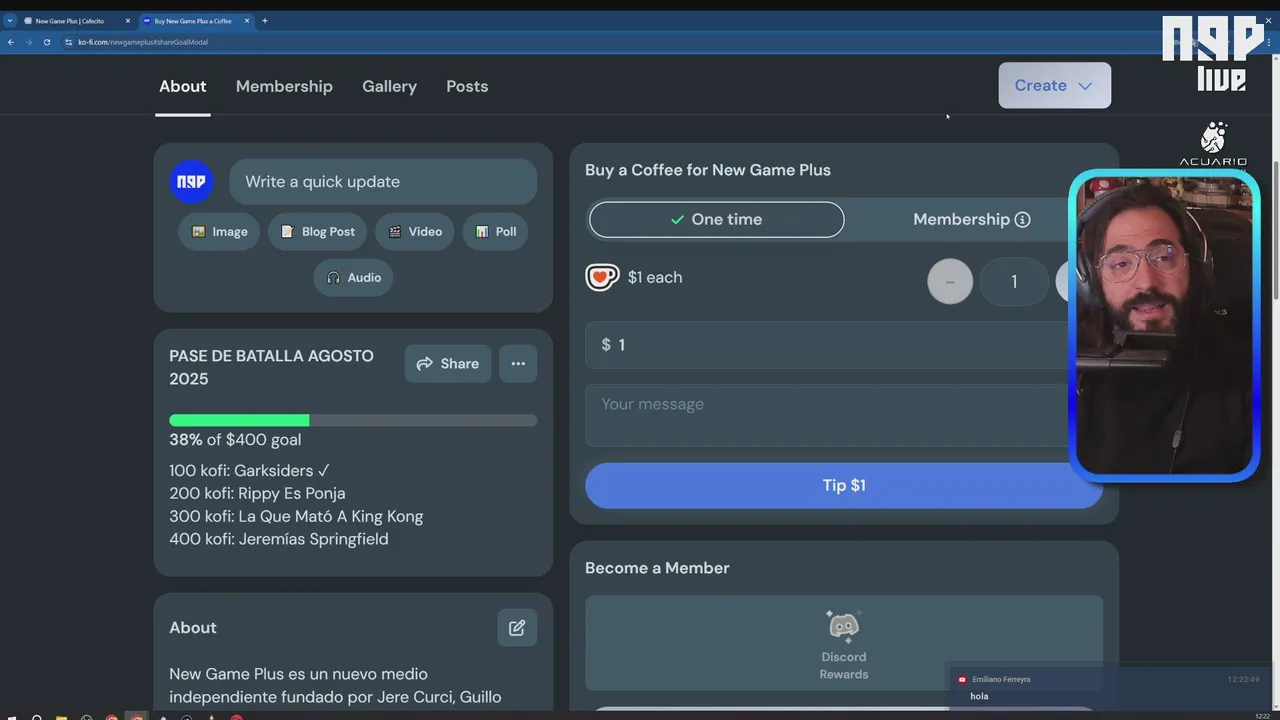
Task: Click 'Buy a Coffee for New Game Plus' heading
Action: point(708,170)
